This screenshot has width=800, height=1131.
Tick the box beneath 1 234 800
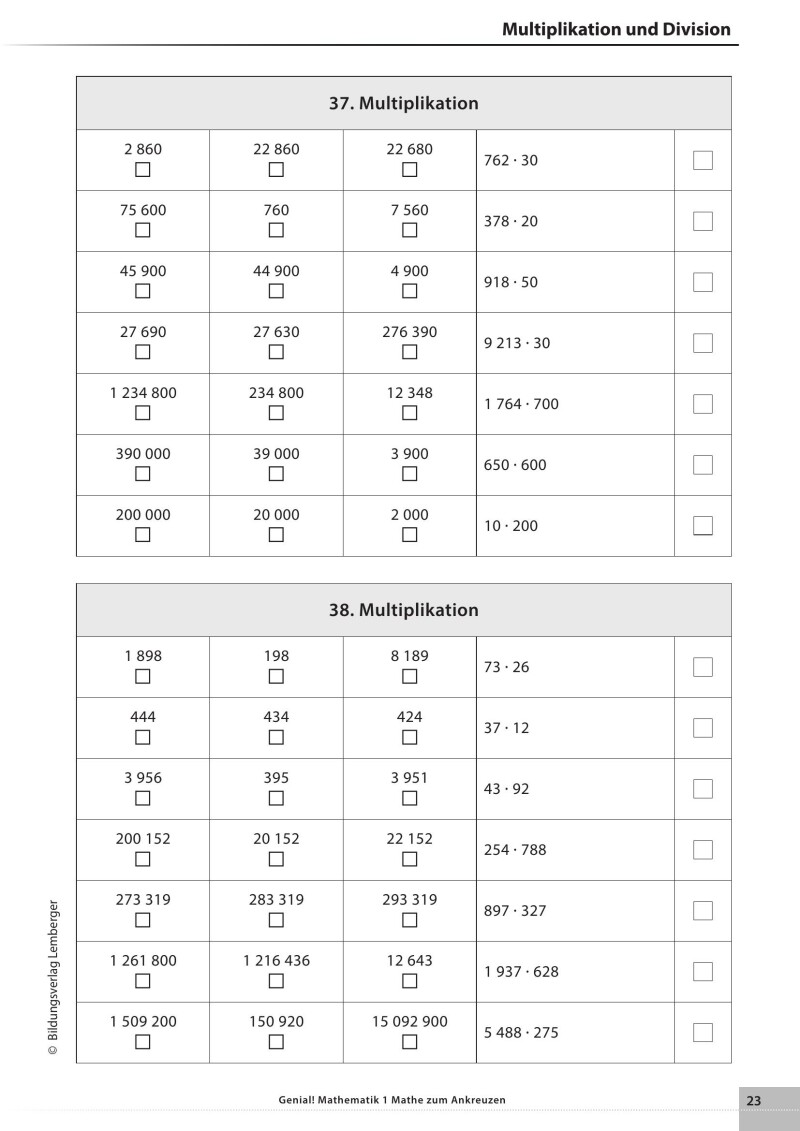click(x=143, y=414)
